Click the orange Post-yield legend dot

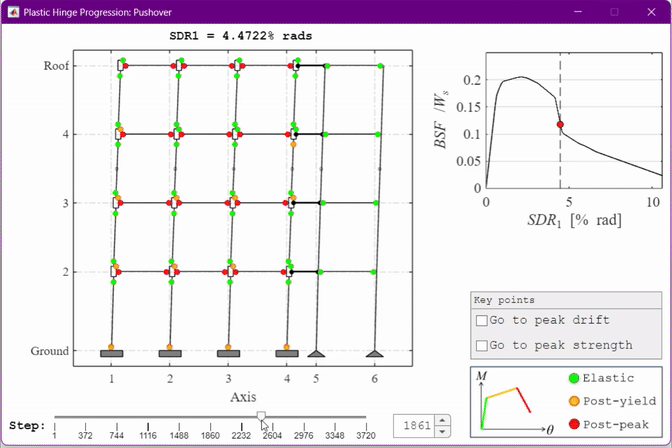[574, 401]
